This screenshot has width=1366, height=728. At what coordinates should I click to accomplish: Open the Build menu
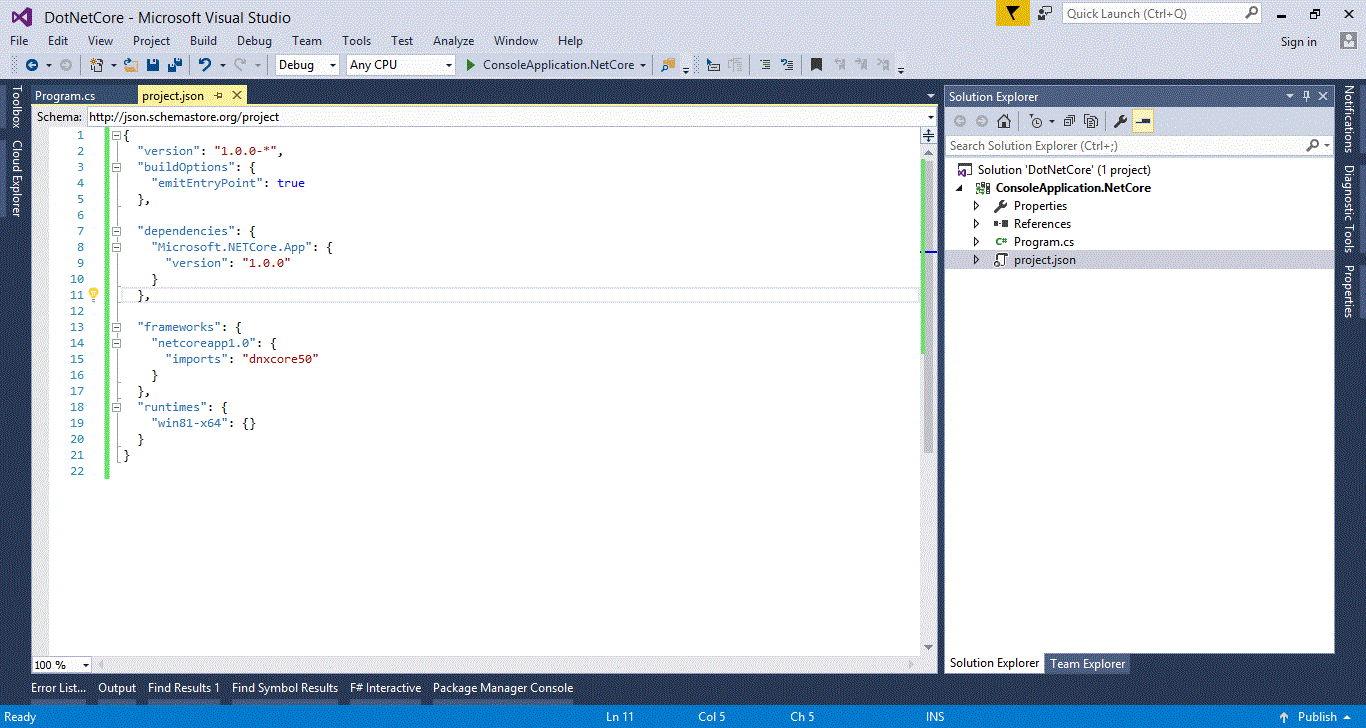click(x=203, y=41)
